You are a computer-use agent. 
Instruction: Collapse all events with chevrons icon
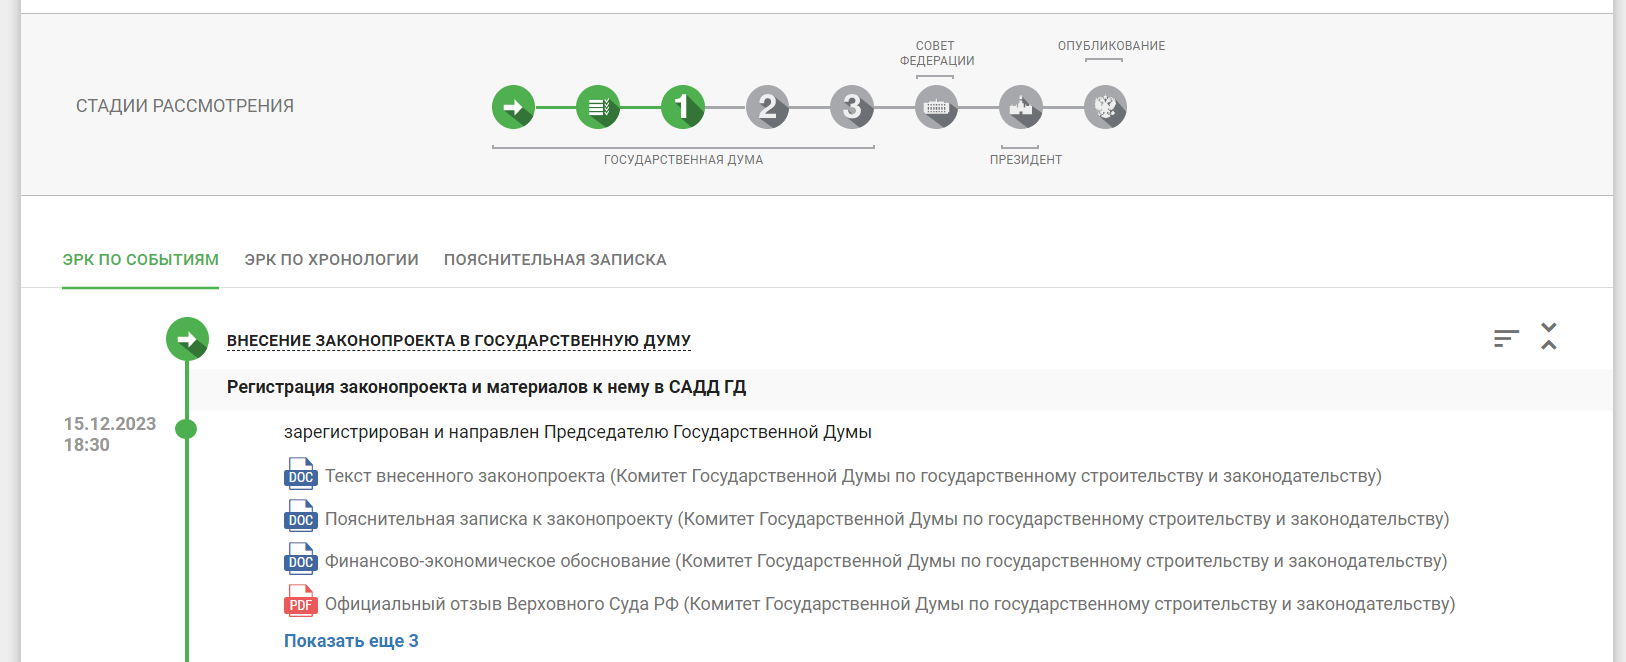(1549, 336)
